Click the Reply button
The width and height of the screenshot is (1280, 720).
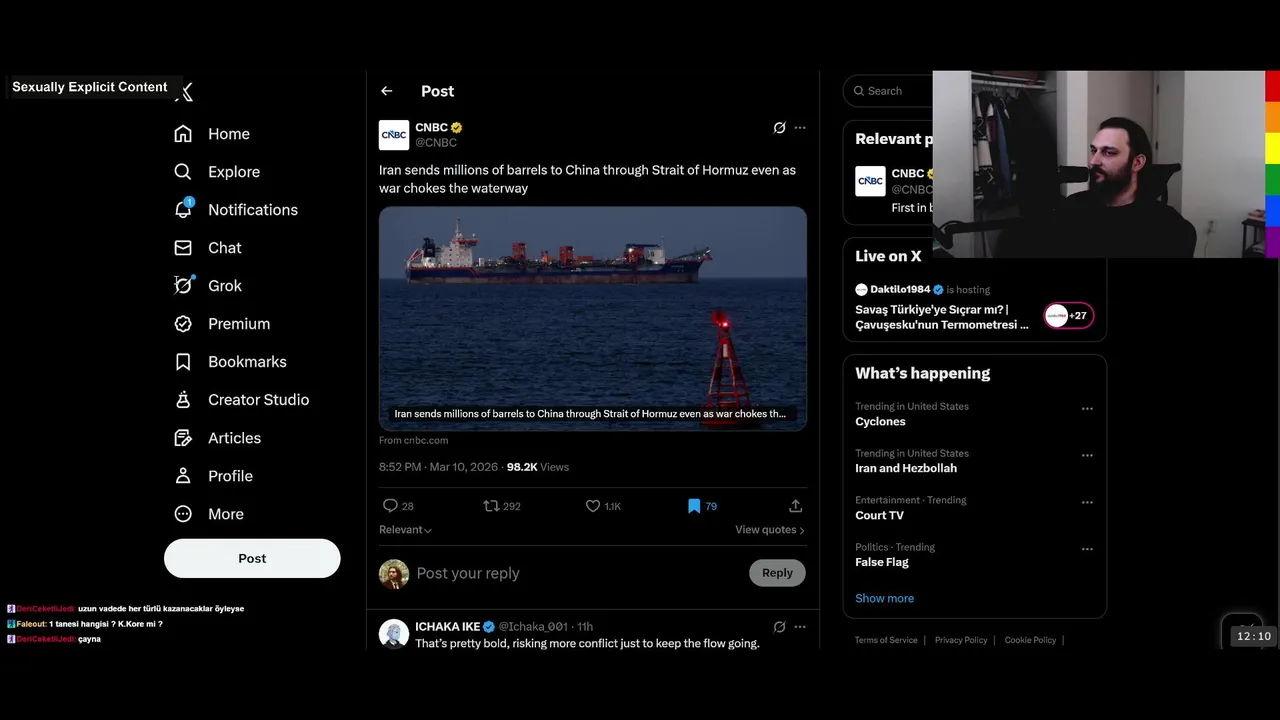(777, 573)
